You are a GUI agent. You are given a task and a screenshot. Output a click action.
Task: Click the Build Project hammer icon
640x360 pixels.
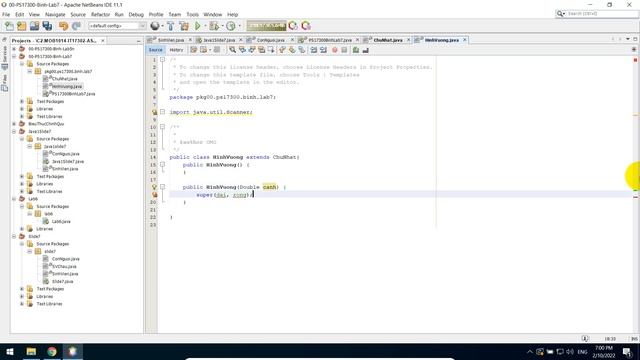tap(171, 26)
